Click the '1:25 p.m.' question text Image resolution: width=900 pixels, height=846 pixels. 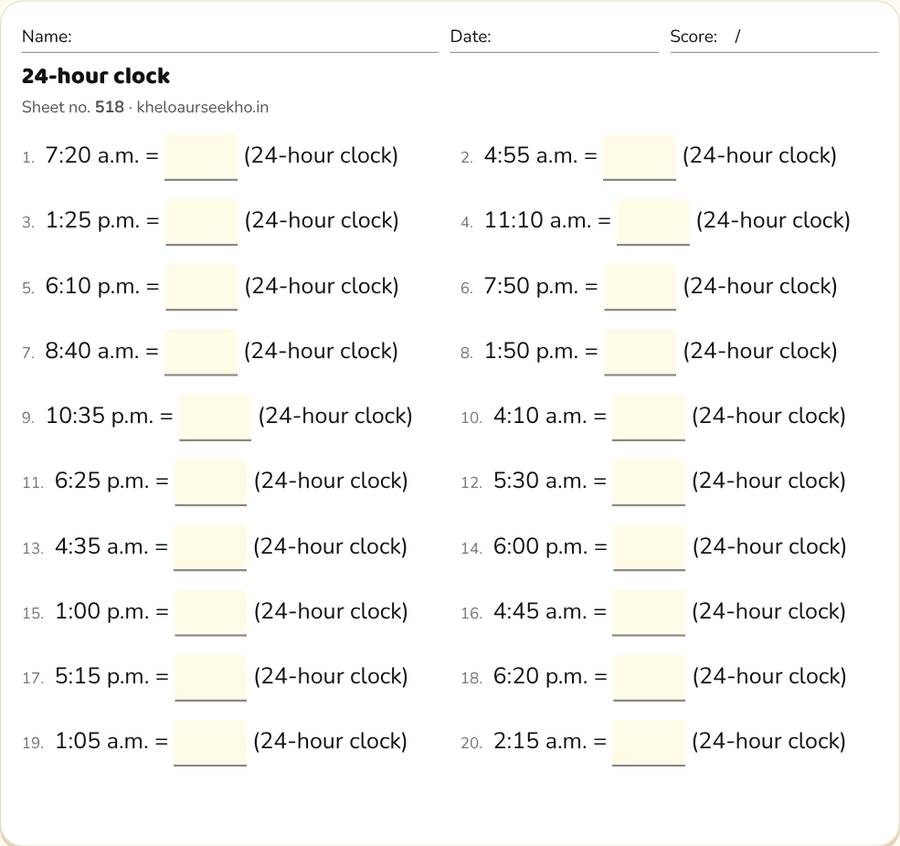click(x=93, y=220)
